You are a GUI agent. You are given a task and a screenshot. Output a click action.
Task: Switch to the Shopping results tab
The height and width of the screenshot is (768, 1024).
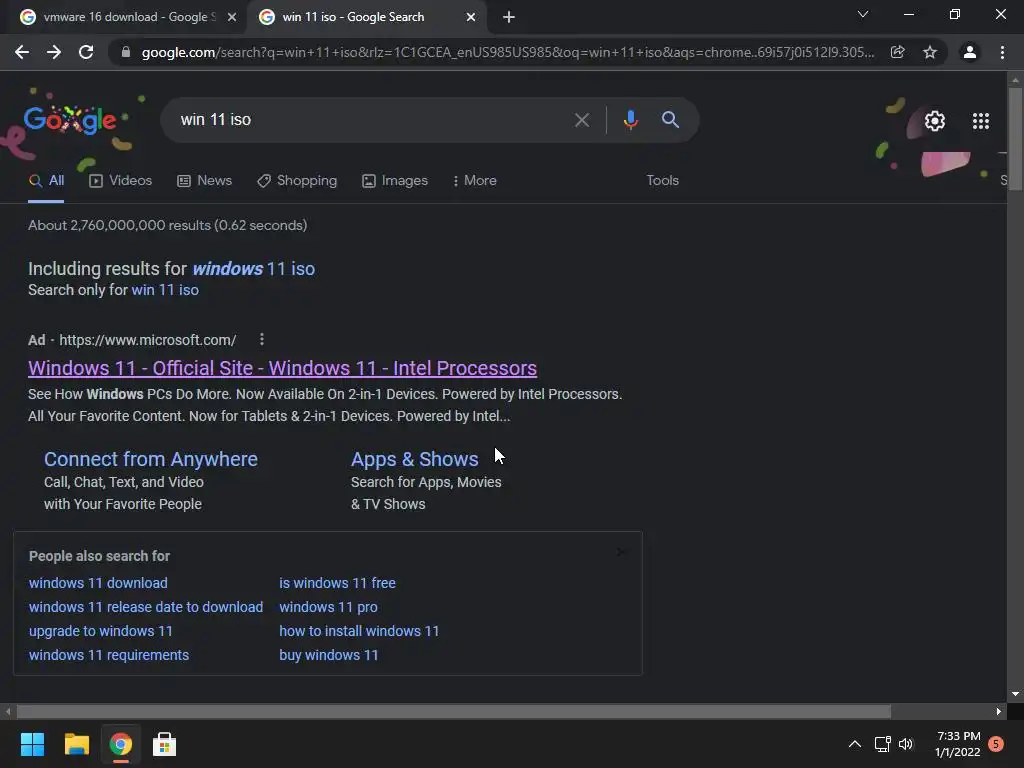click(x=297, y=181)
